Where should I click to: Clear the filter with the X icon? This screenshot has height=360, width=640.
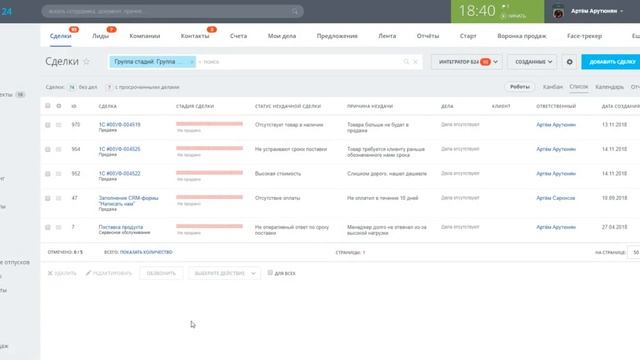point(415,62)
